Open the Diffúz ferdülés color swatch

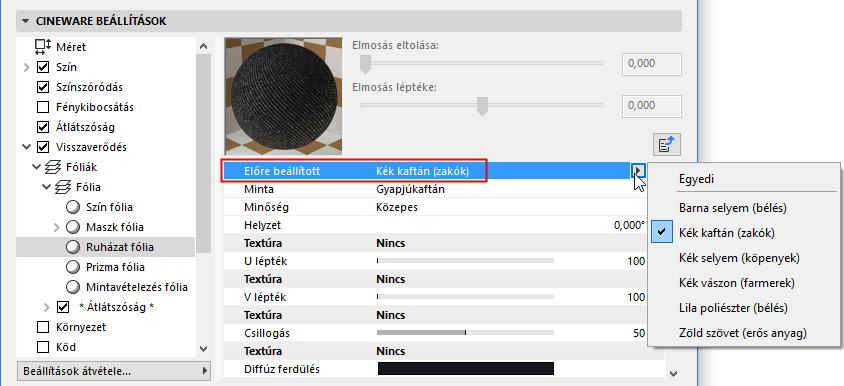(466, 369)
